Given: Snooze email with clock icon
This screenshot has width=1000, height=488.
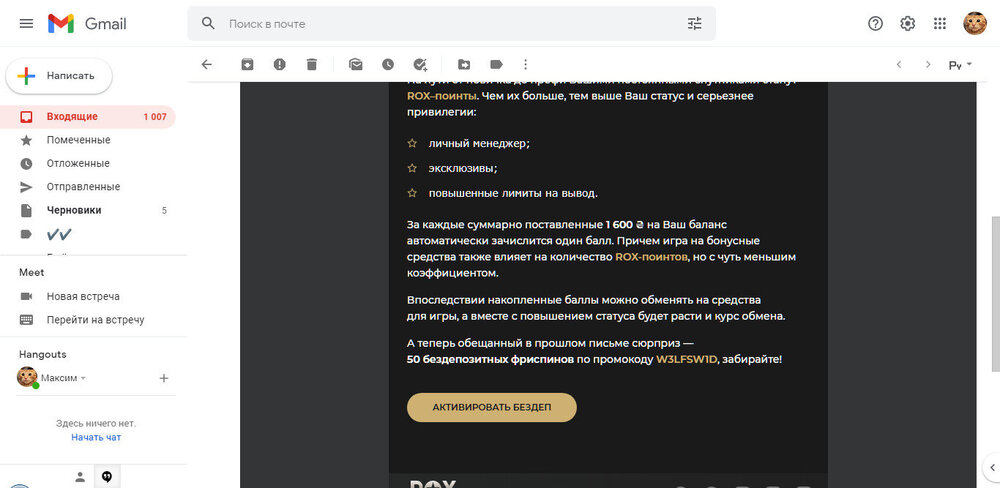Looking at the screenshot, I should point(387,64).
